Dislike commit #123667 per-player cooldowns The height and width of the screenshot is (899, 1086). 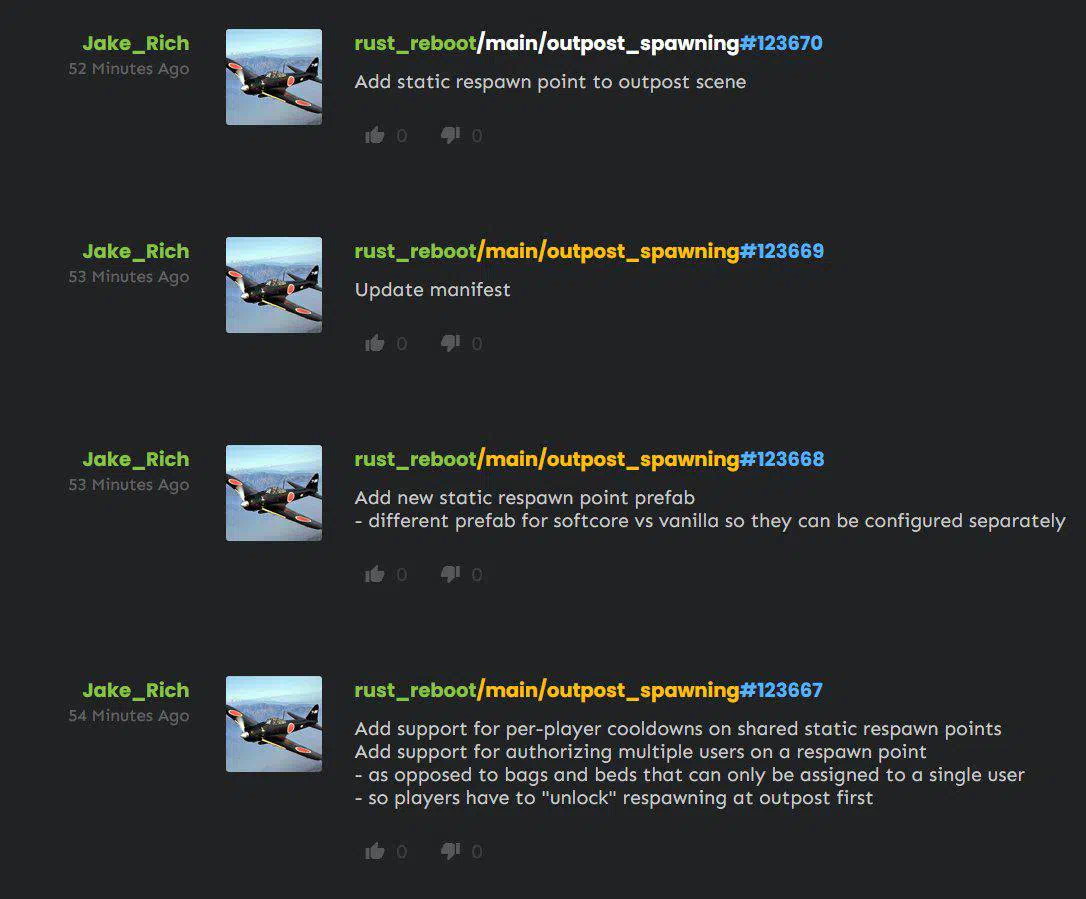point(450,851)
